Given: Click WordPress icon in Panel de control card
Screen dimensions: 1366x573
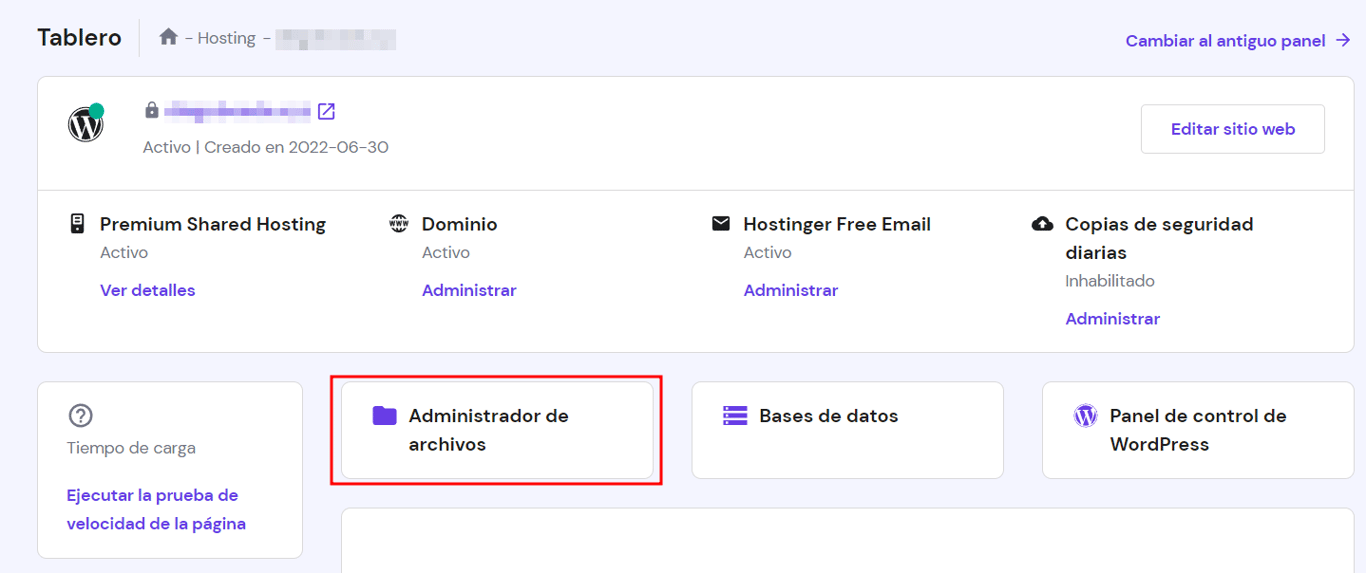Looking at the screenshot, I should (1085, 415).
